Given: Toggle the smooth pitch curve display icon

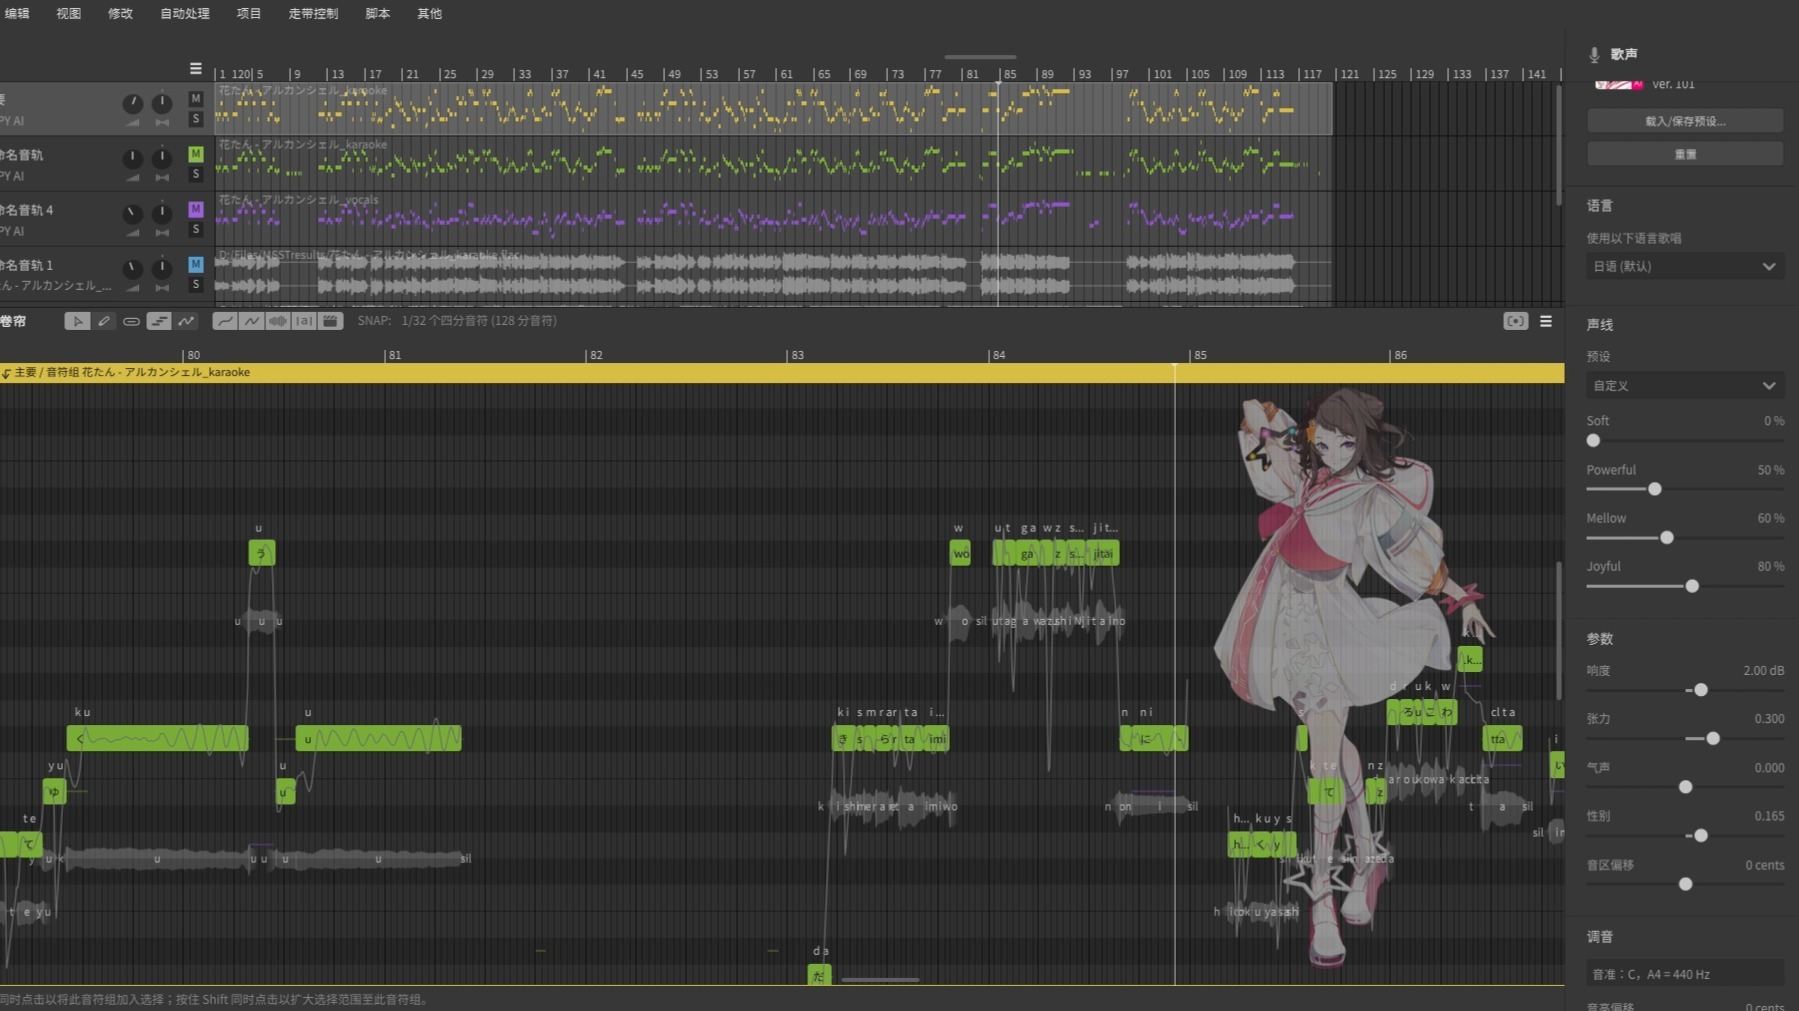Looking at the screenshot, I should (225, 321).
